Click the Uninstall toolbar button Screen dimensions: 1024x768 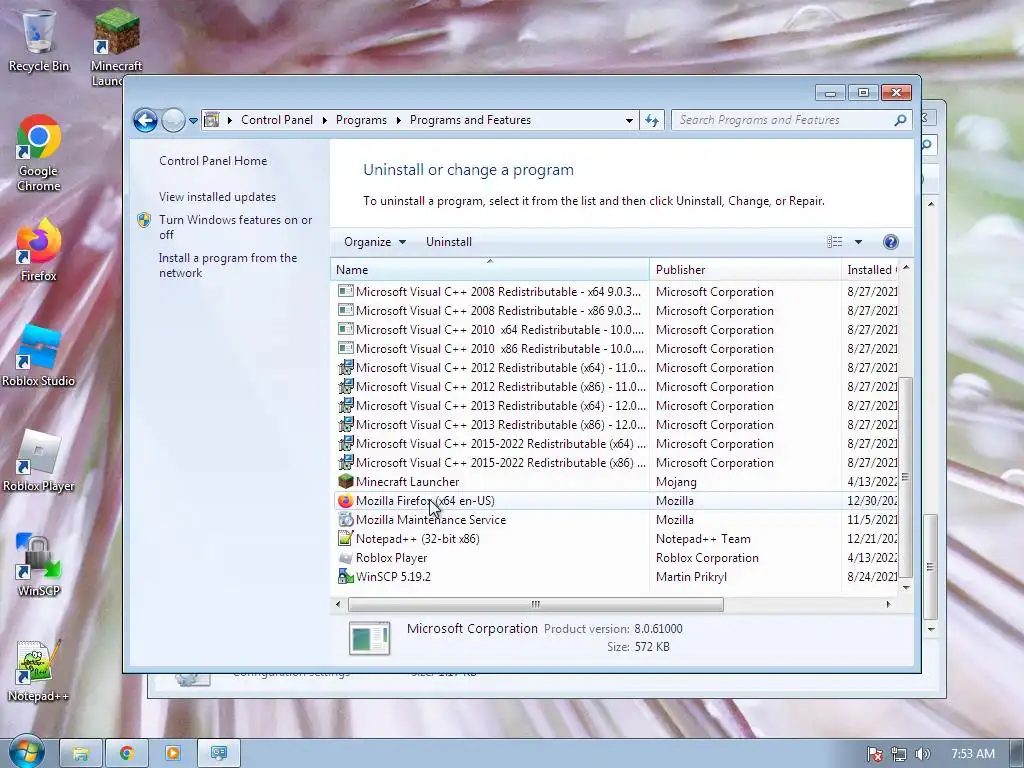[x=449, y=242]
